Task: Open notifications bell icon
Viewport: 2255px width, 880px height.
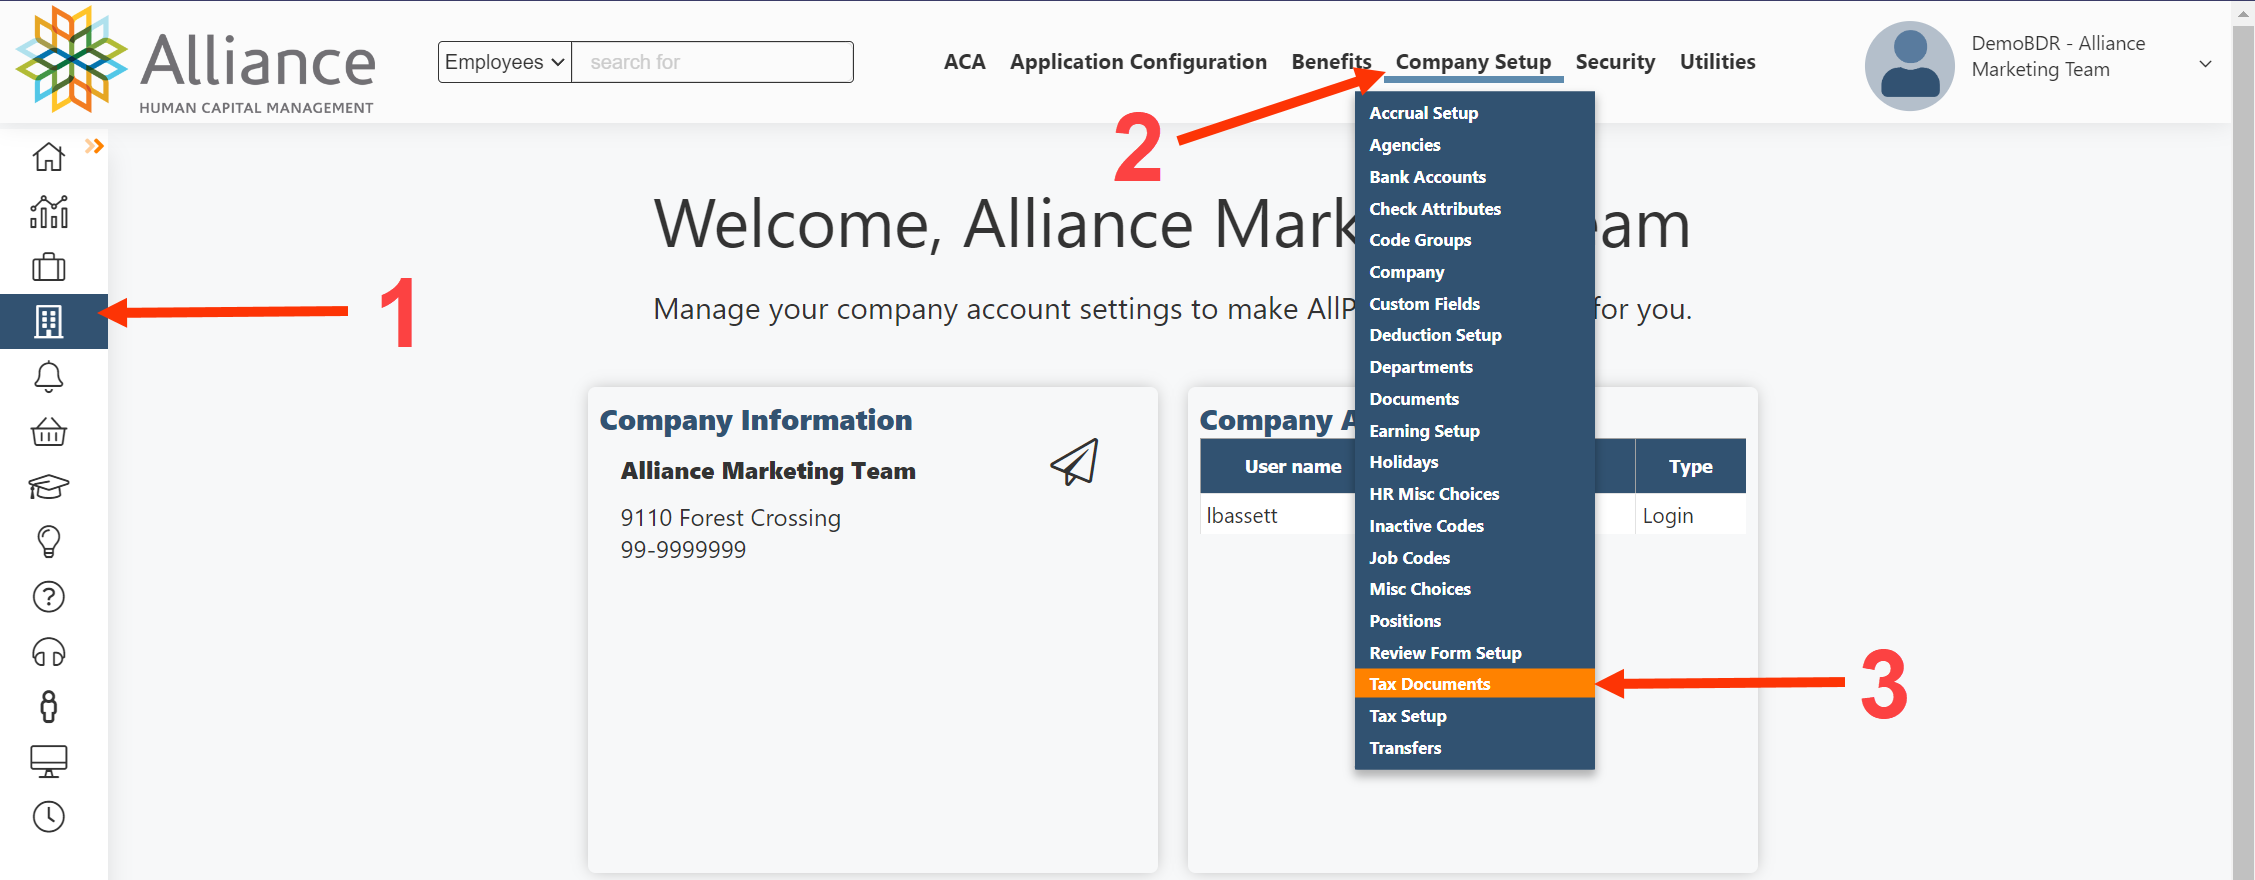Action: [48, 377]
